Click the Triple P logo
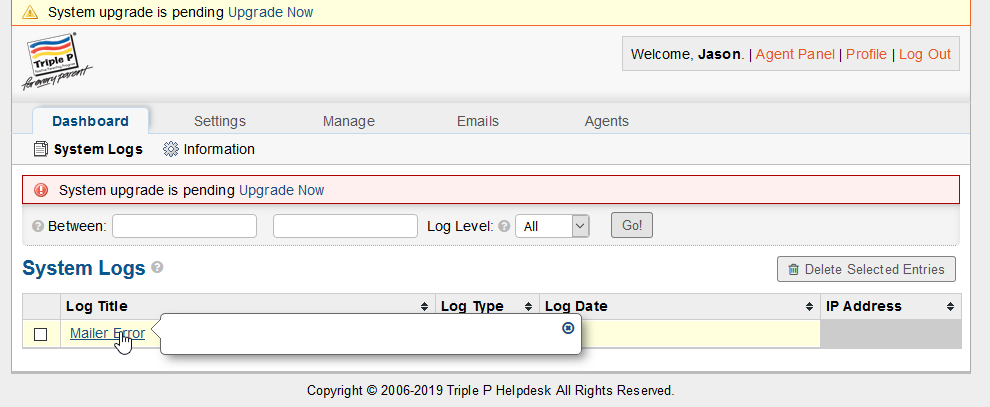Viewport: 990px width, 407px height. tap(58, 60)
